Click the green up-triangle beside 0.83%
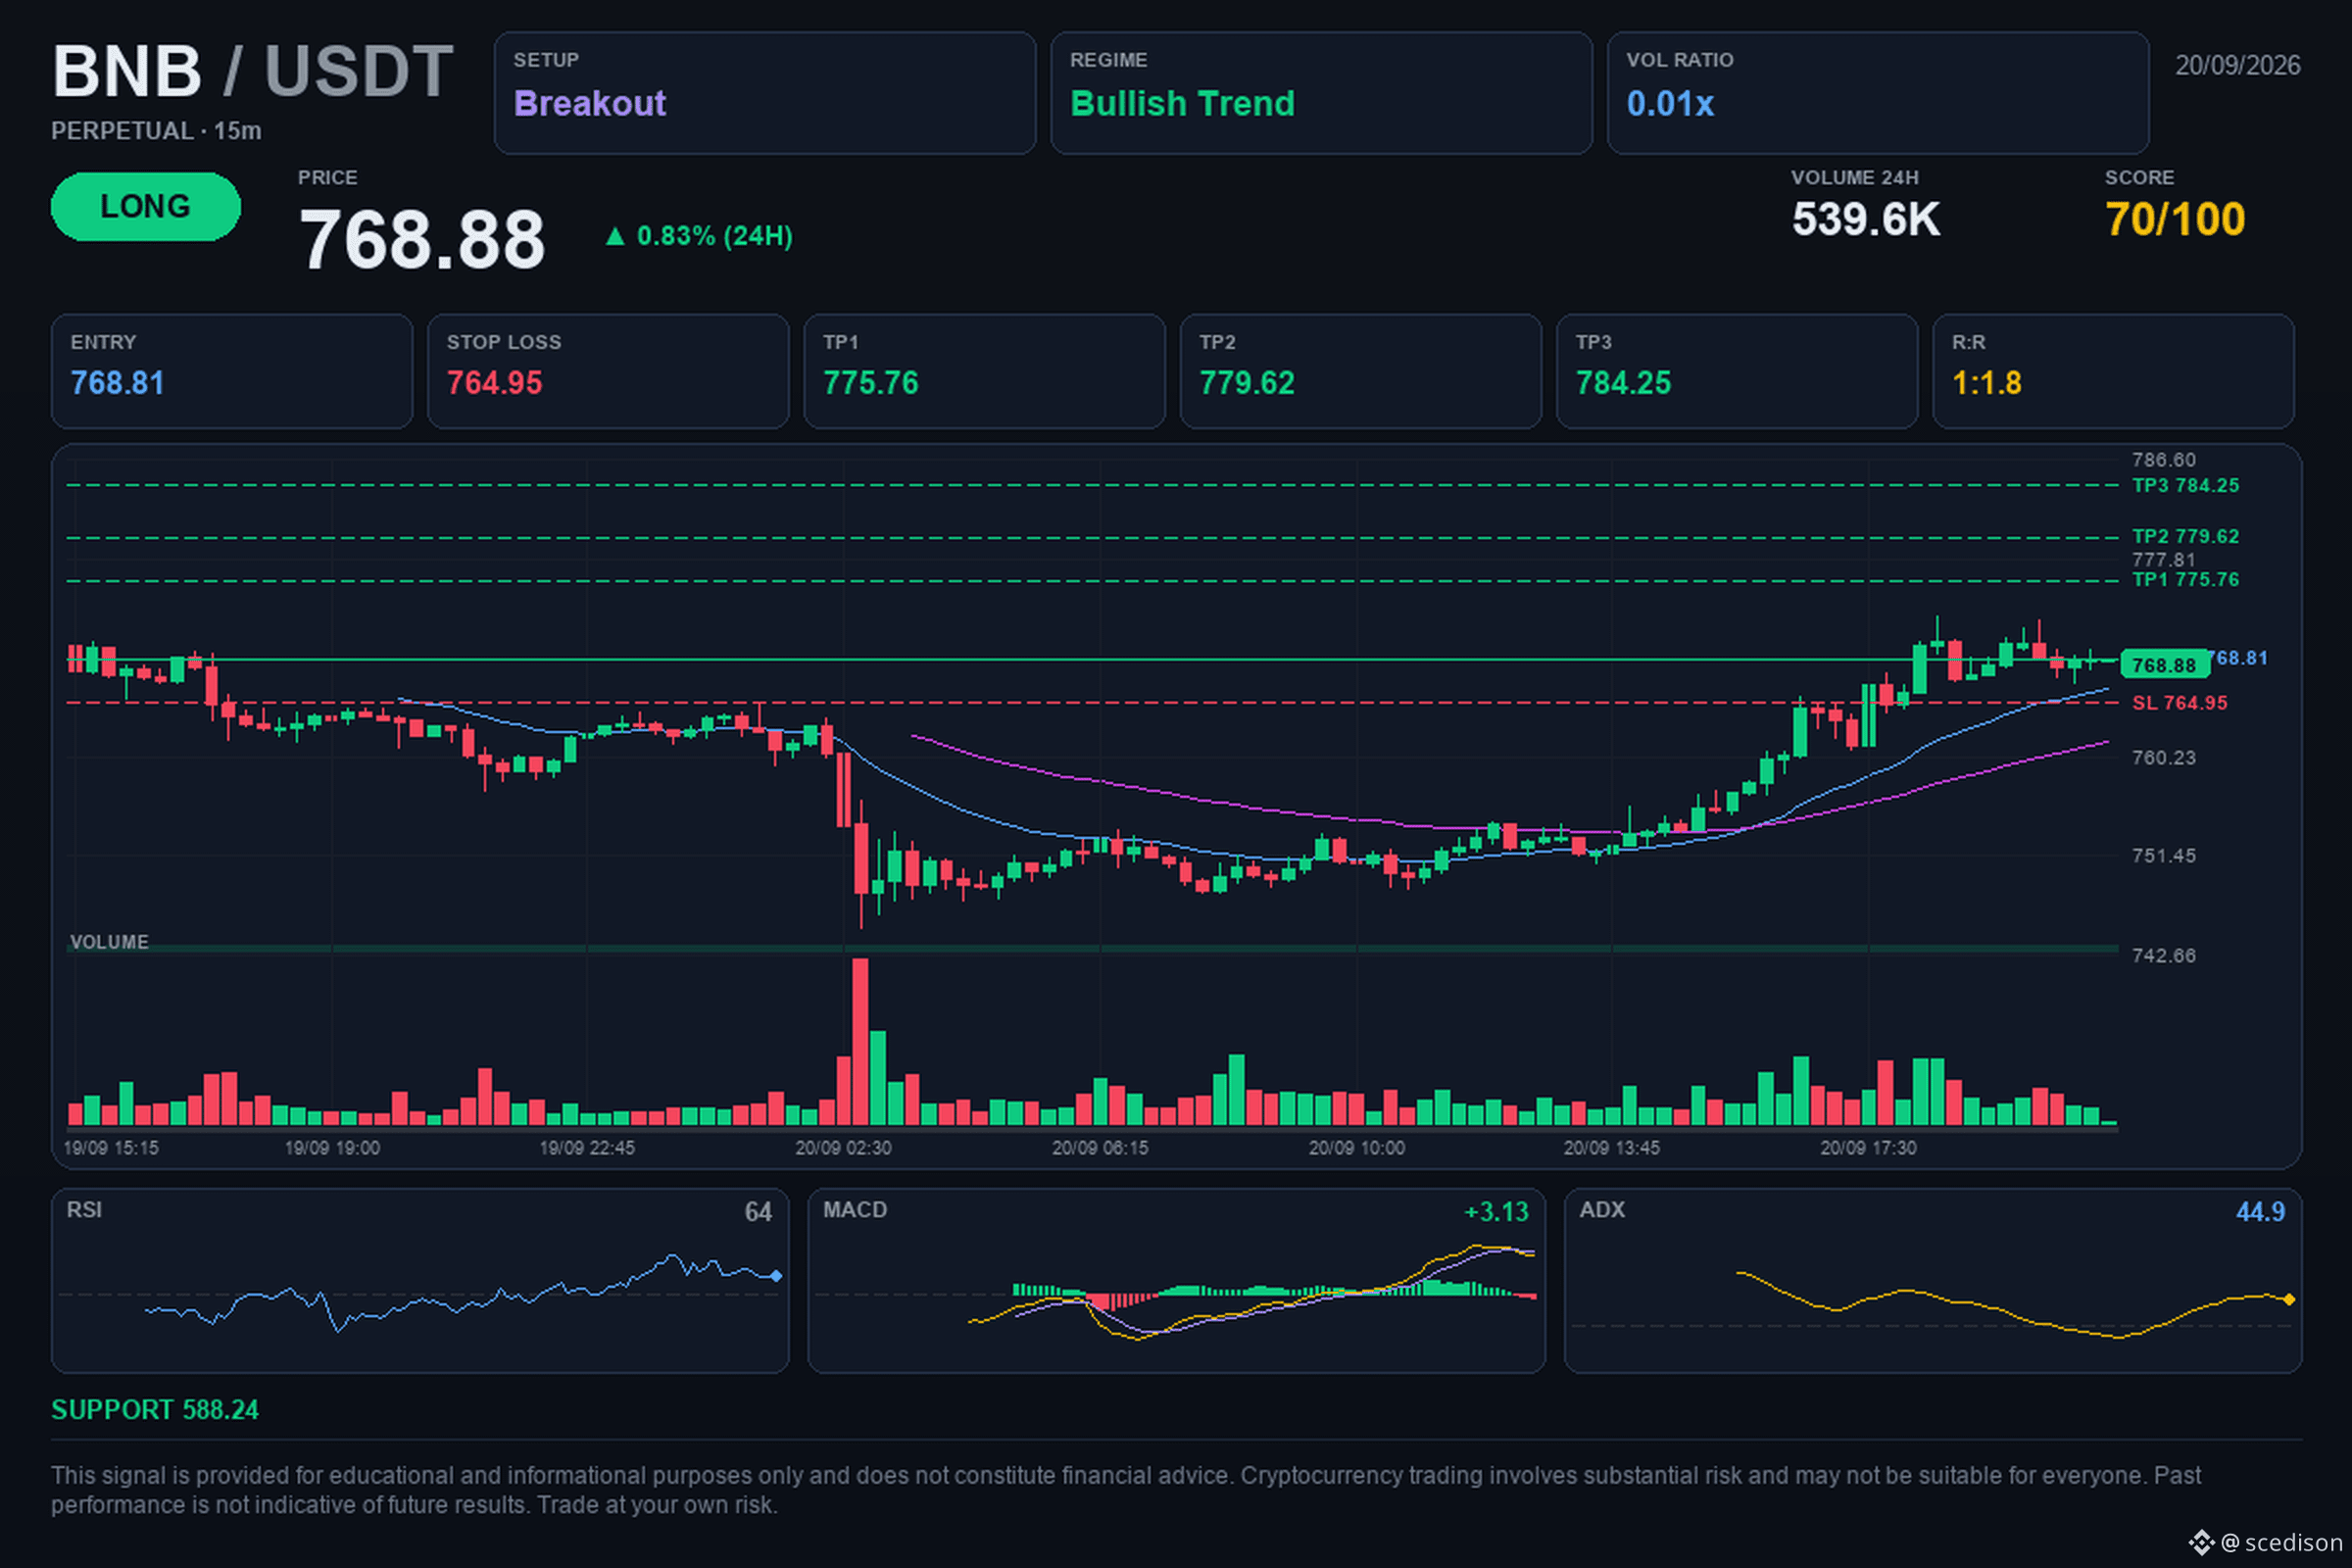2352x1568 pixels. (x=615, y=237)
